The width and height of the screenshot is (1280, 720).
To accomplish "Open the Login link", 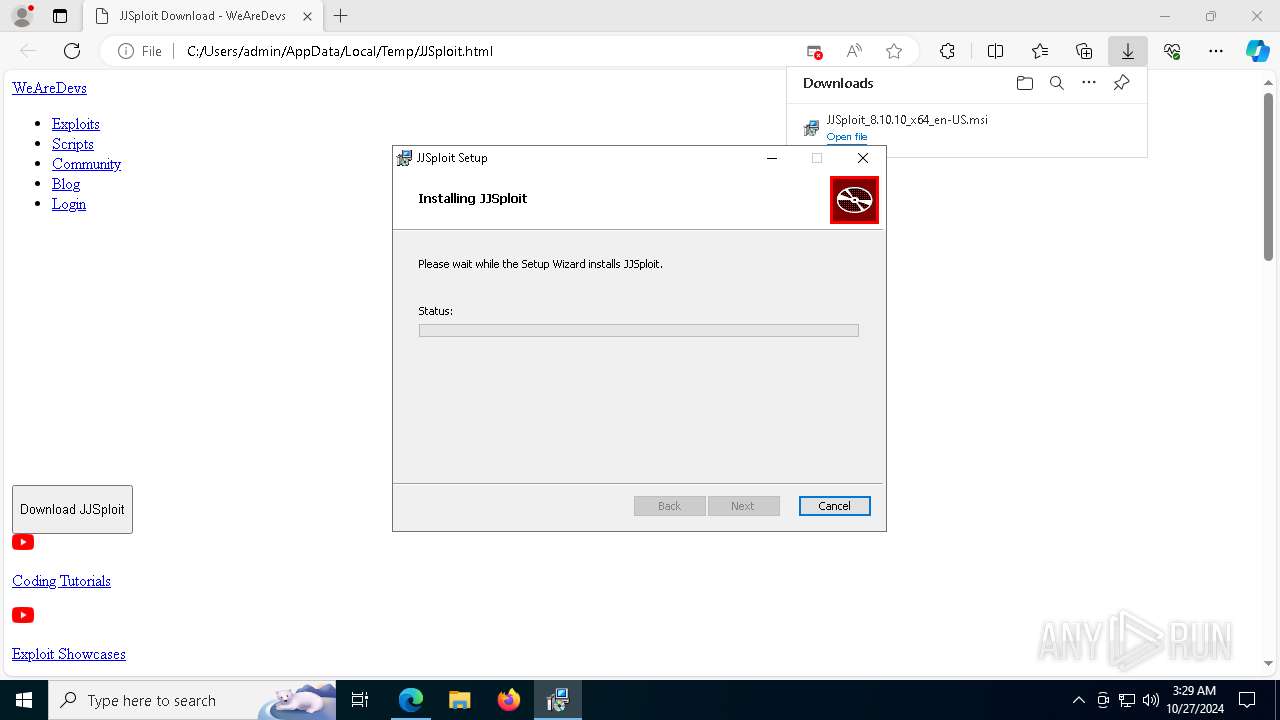I will tap(69, 204).
